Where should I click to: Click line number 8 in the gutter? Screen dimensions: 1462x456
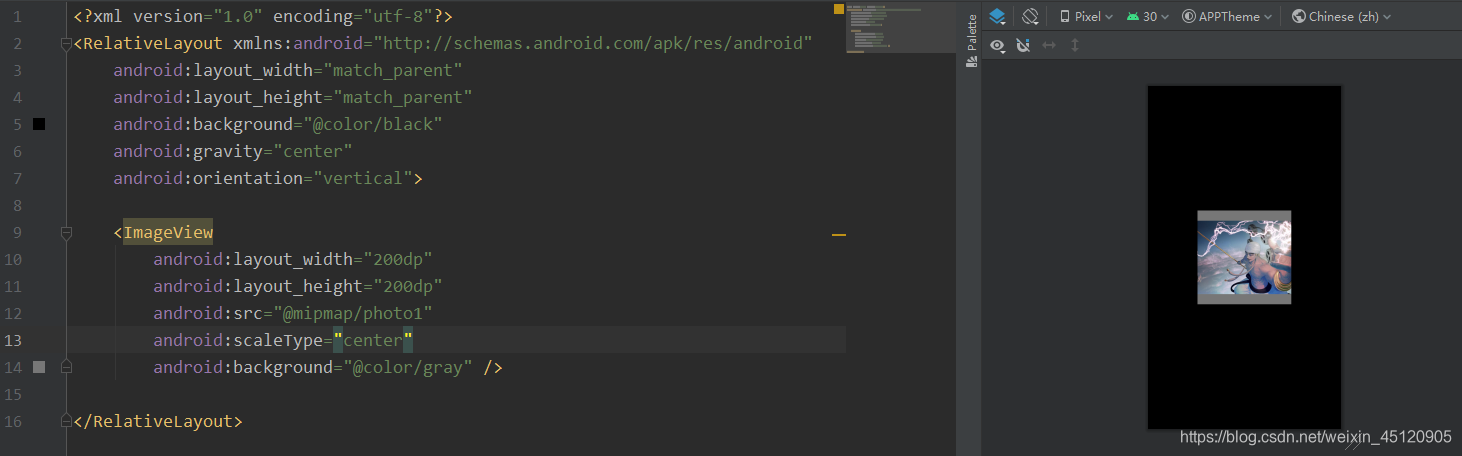(x=17, y=205)
